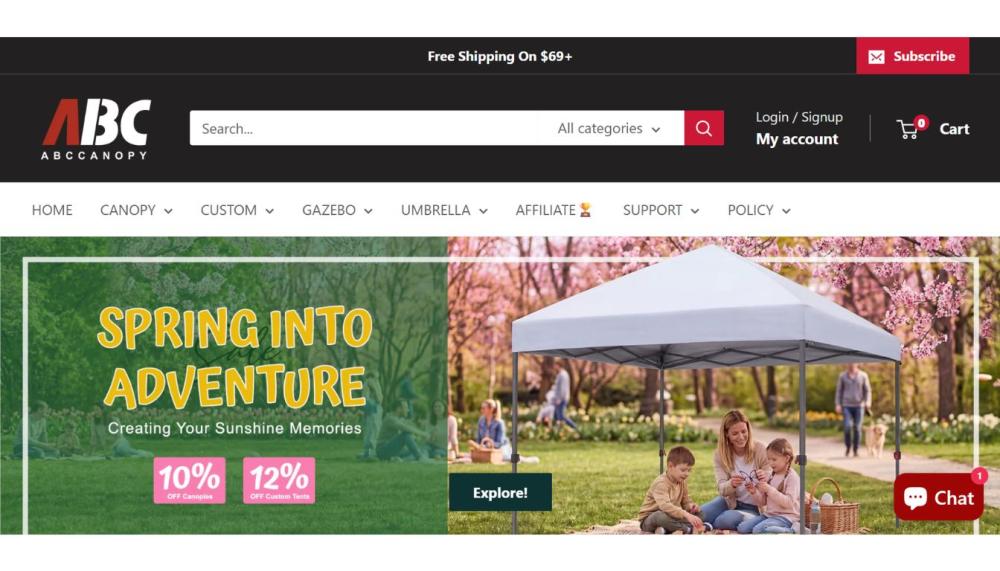Click the Login / Signup link

[799, 117]
